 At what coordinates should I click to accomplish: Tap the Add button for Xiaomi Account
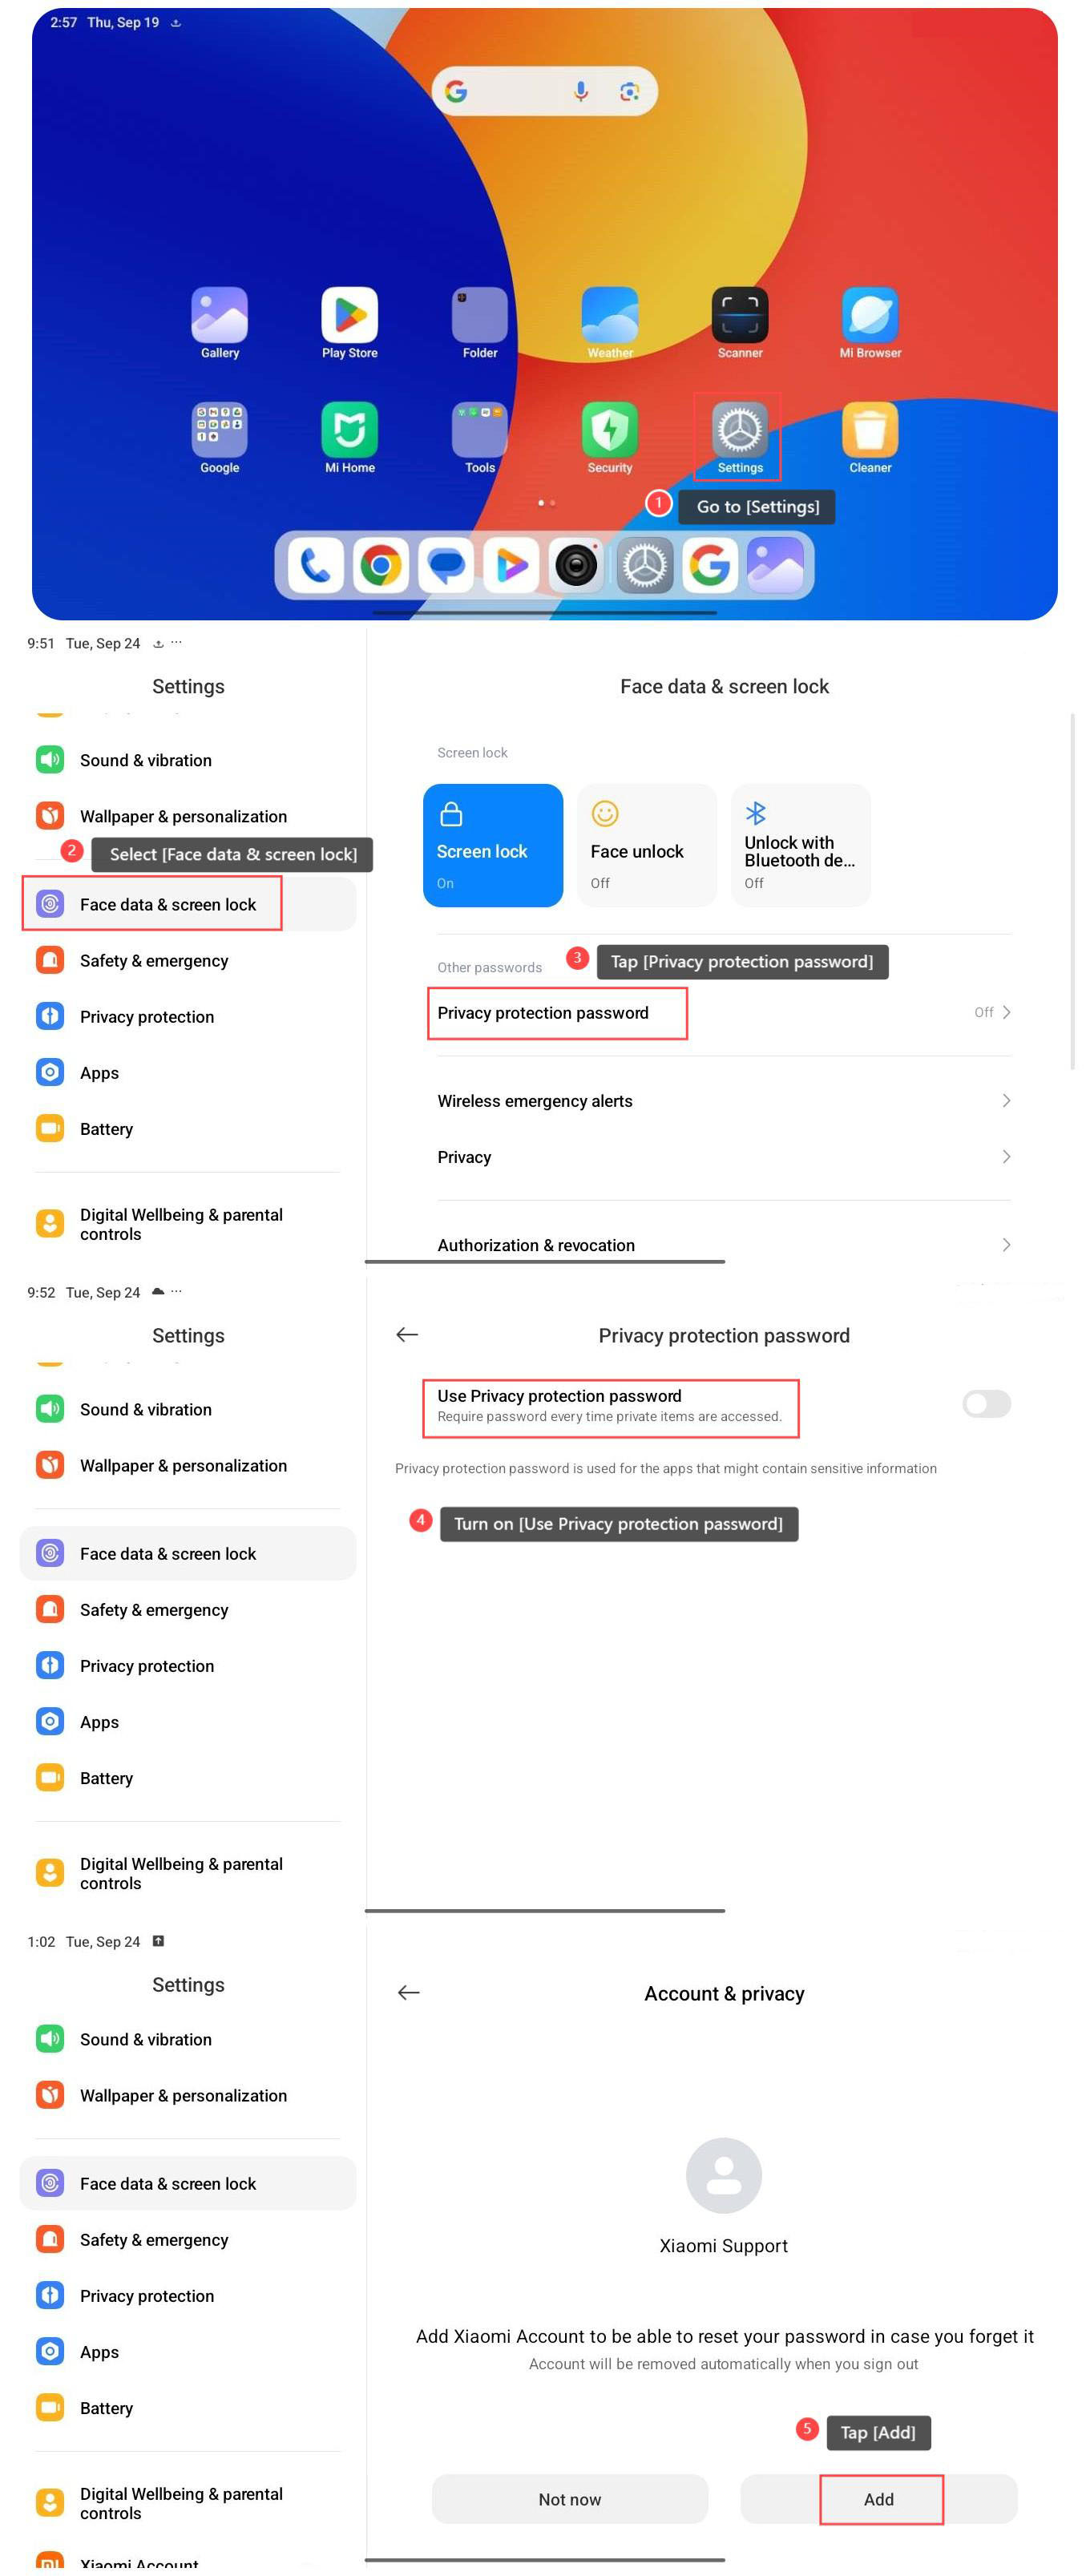(x=878, y=2498)
